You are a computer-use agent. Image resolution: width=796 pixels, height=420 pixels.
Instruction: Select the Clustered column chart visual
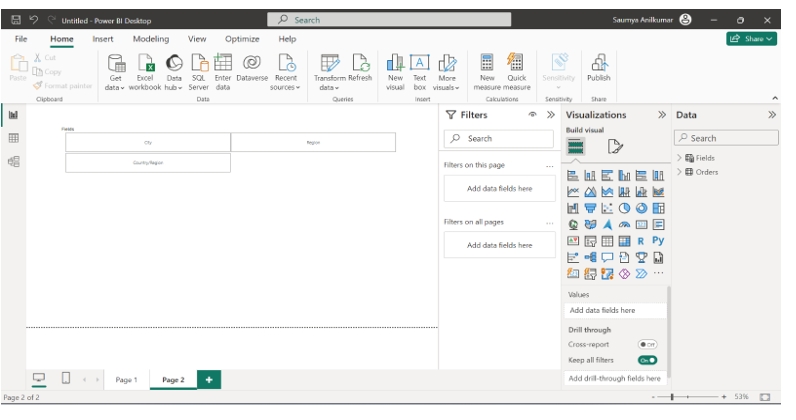[x=624, y=176]
